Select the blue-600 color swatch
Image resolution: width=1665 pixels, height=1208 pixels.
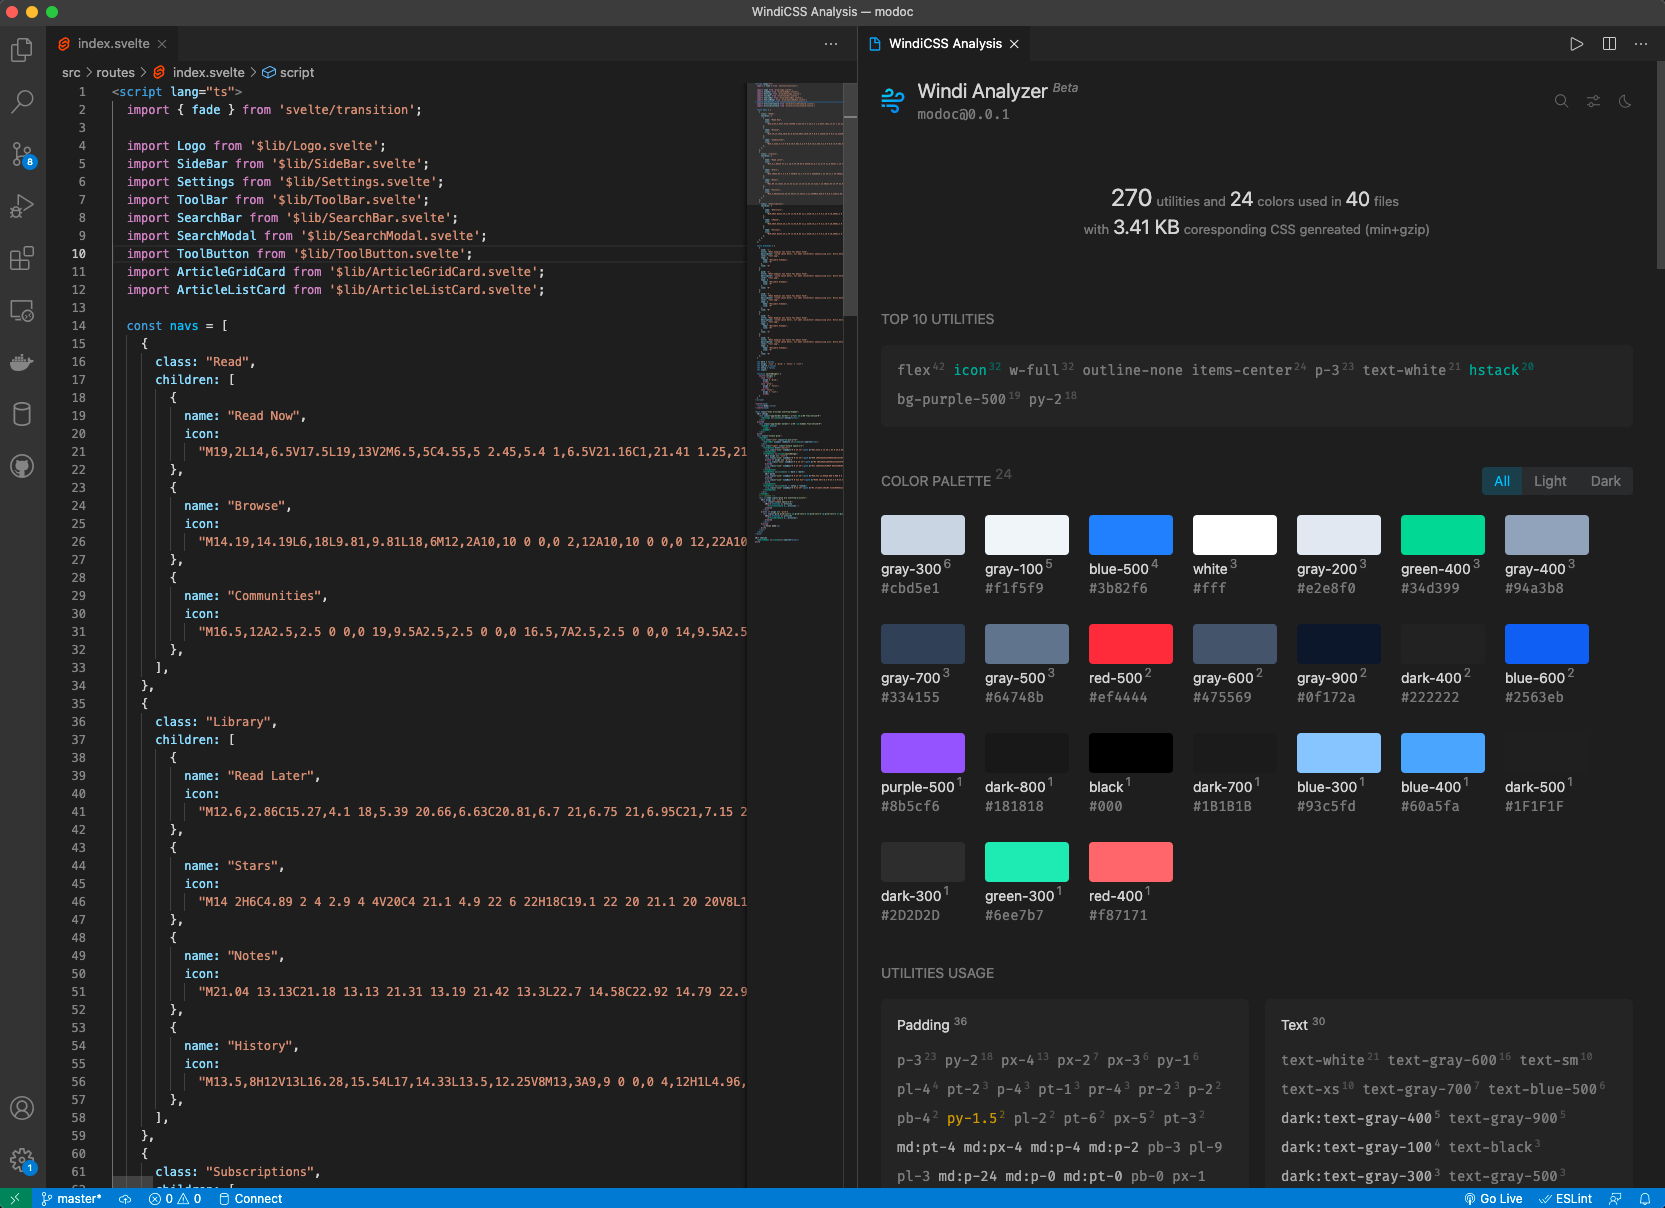point(1547,644)
